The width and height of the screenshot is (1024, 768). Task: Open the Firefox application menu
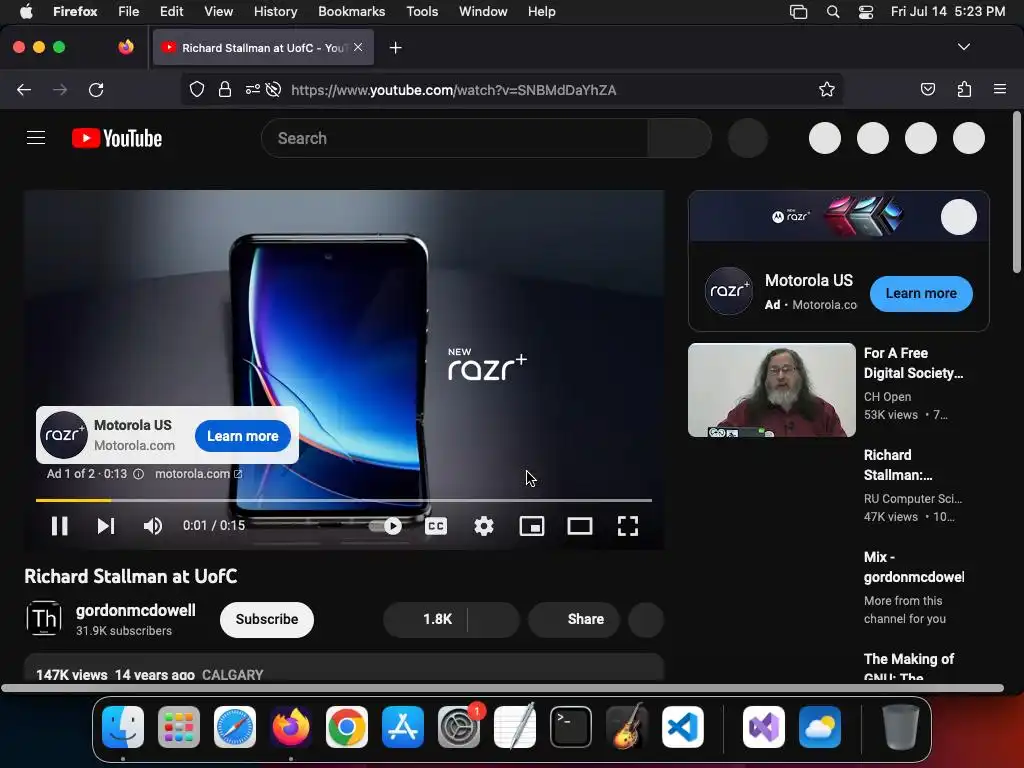coord(1000,89)
